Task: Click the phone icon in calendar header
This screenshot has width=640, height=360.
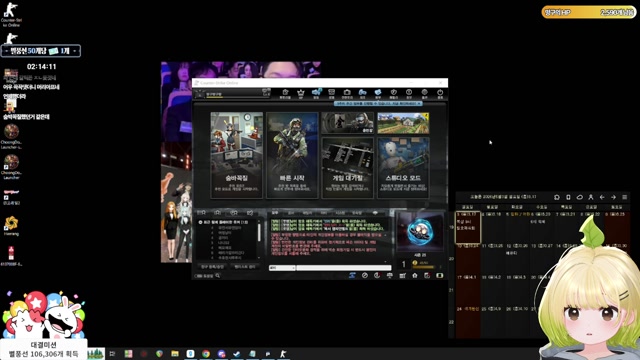Action: [x=568, y=197]
